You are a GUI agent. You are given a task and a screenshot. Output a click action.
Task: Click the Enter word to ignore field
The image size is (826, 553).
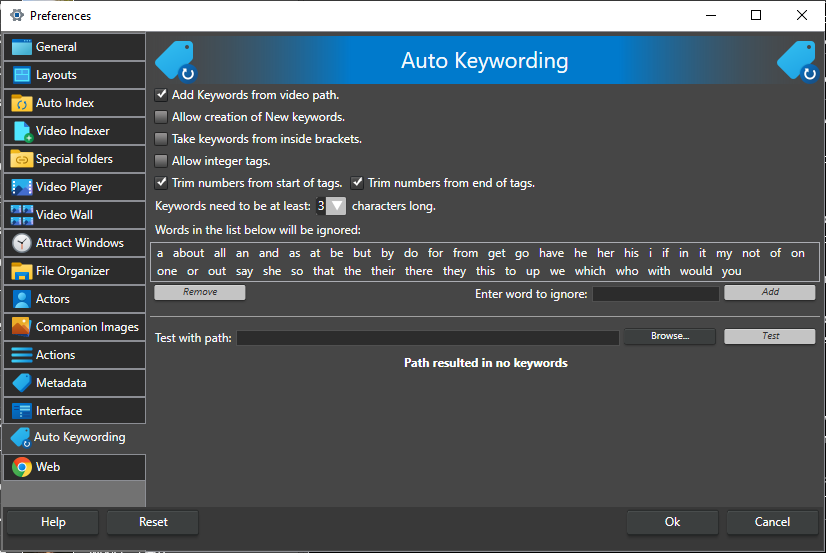655,294
